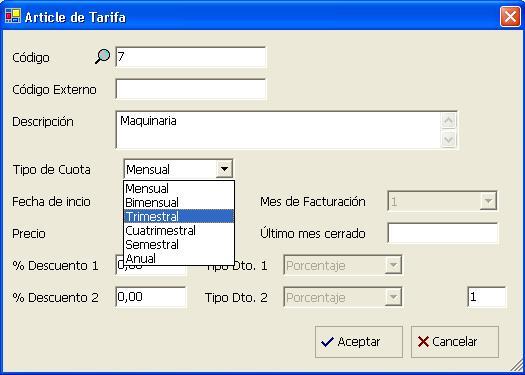Click the magnifying glass search icon beside Código
Viewport: 525px width, 375px height.
click(102, 56)
